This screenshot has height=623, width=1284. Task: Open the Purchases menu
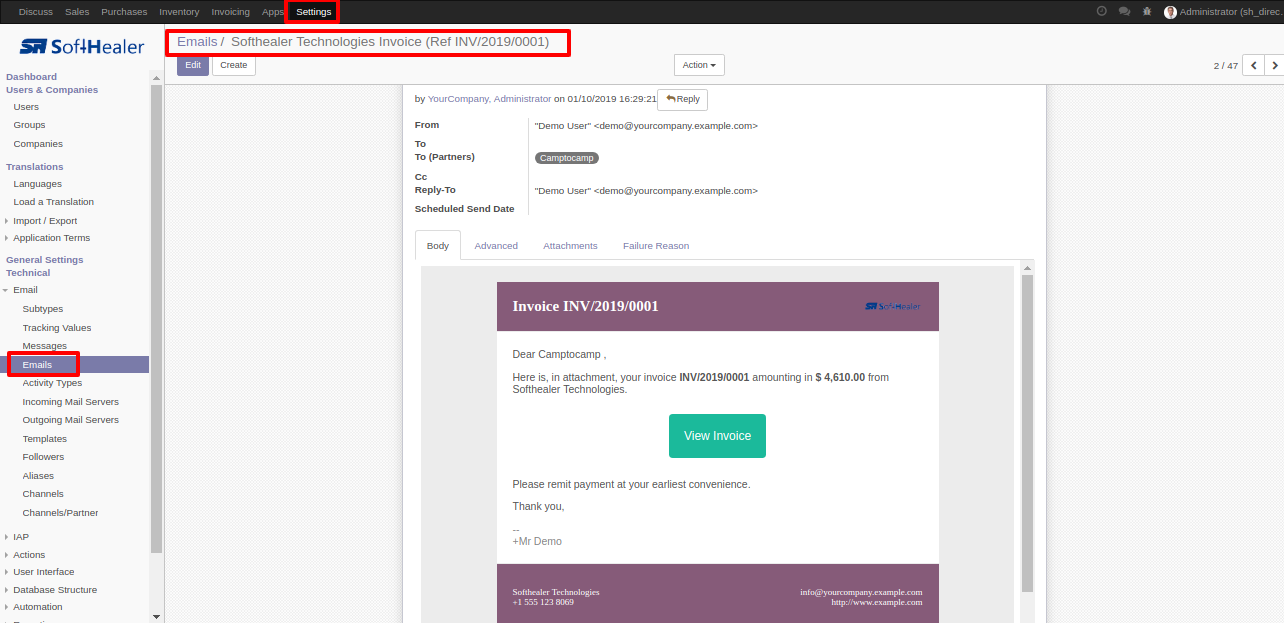pyautogui.click(x=124, y=12)
